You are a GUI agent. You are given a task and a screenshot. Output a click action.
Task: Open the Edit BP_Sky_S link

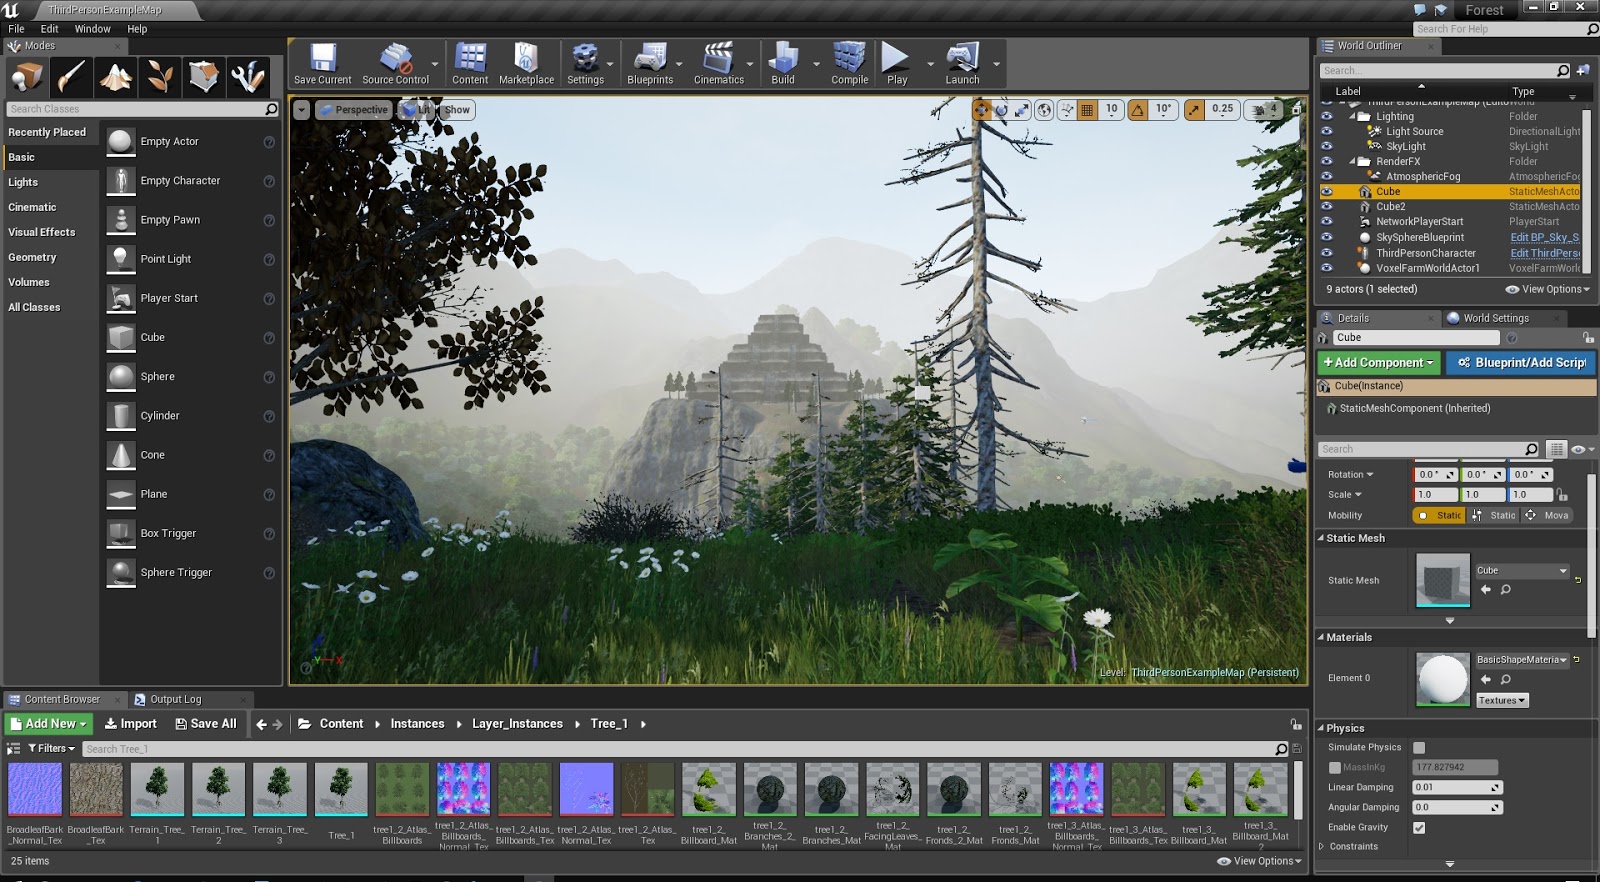point(1545,238)
